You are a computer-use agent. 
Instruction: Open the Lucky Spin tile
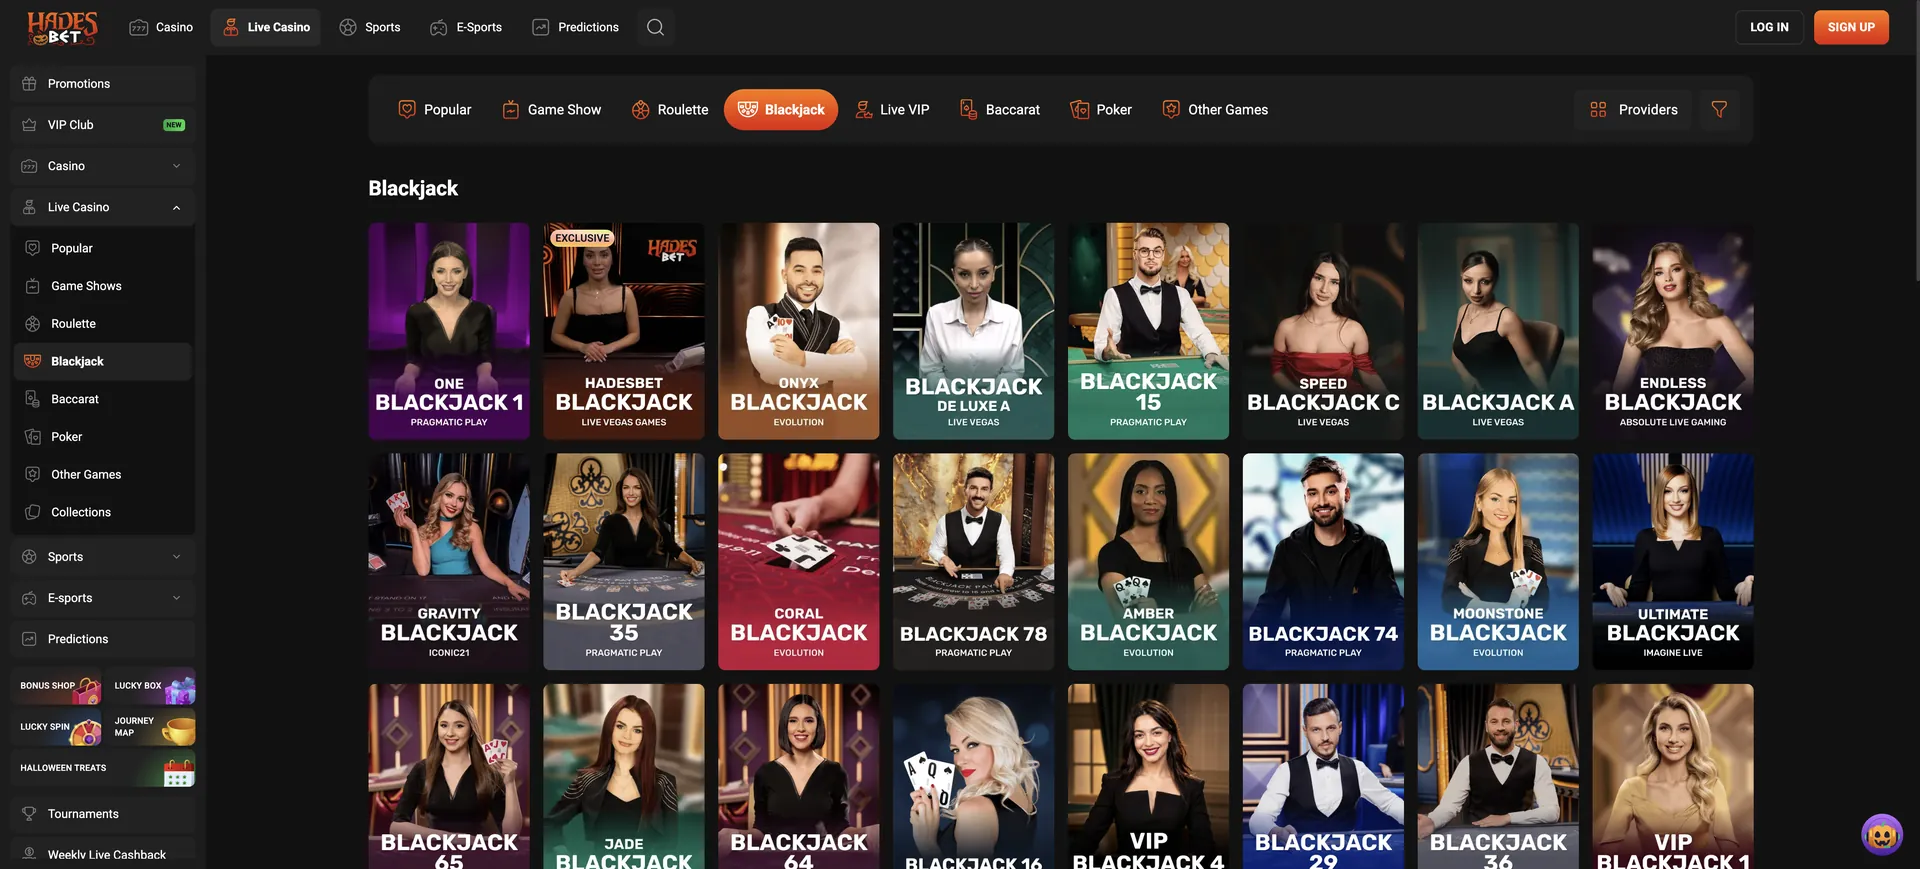pyautogui.click(x=58, y=727)
